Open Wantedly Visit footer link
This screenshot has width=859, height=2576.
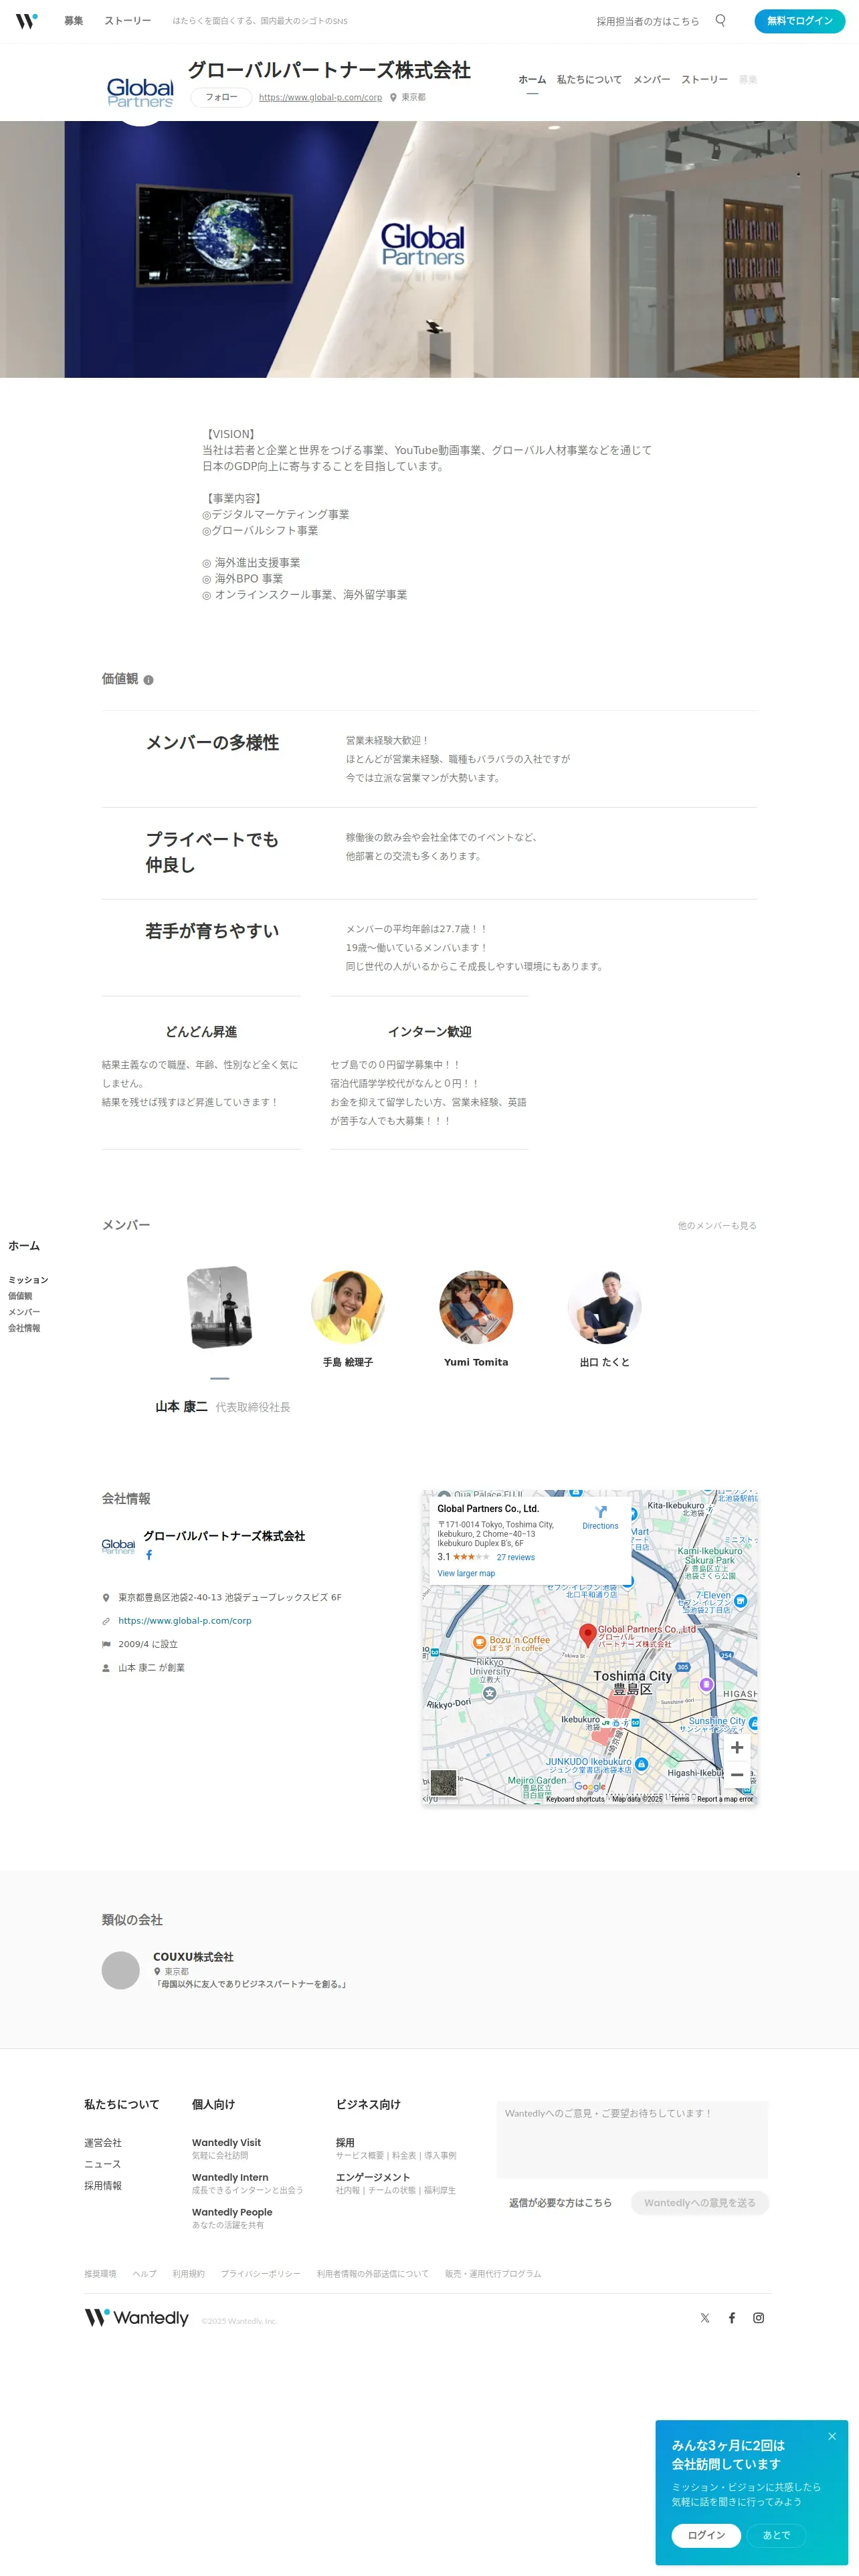(x=226, y=2143)
